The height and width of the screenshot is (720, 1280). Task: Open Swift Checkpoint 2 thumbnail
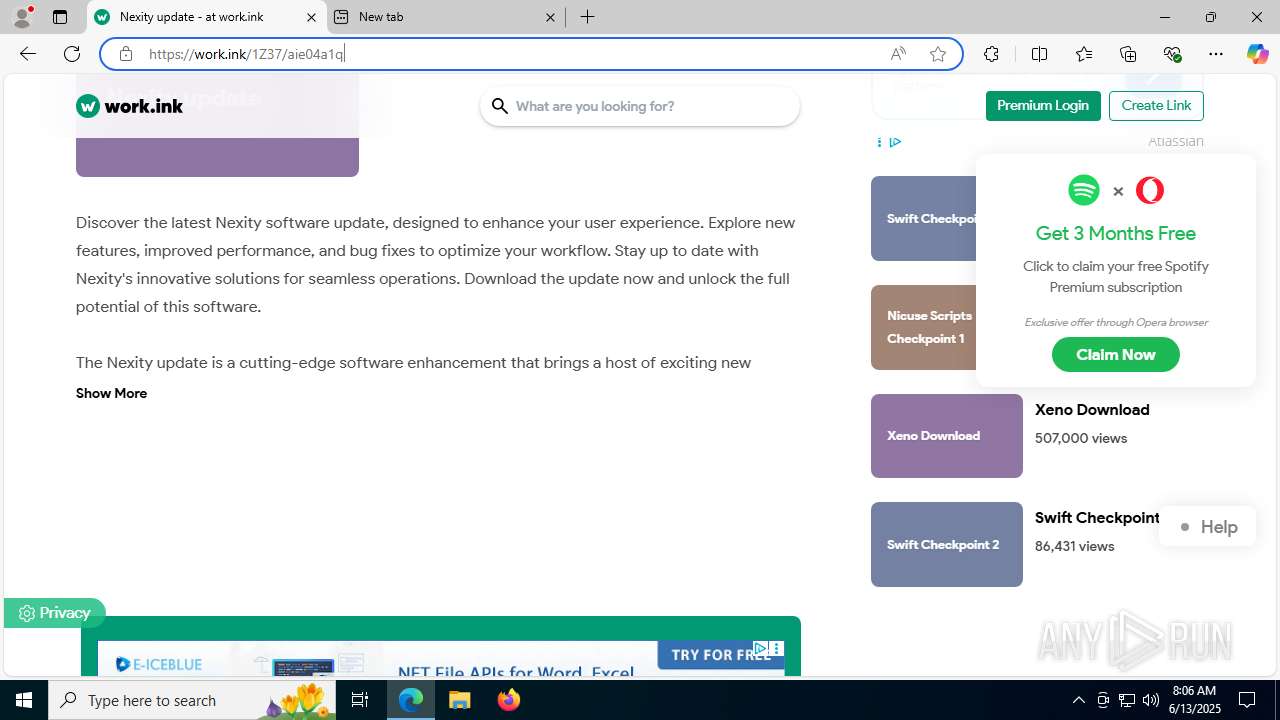point(947,544)
